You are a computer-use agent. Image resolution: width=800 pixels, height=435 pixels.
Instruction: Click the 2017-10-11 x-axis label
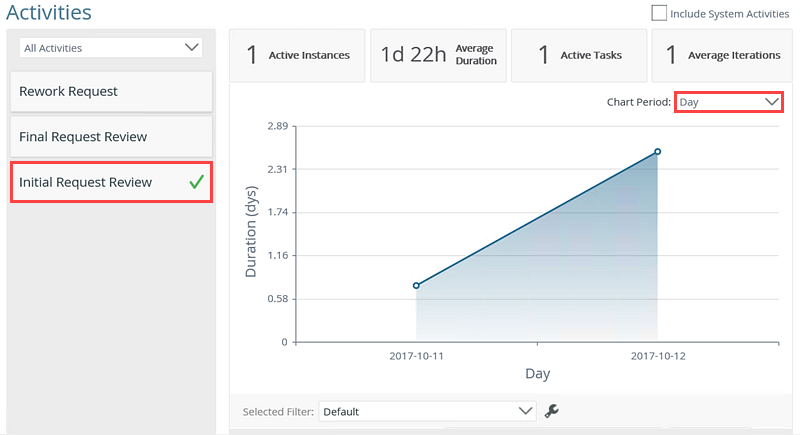[416, 355]
